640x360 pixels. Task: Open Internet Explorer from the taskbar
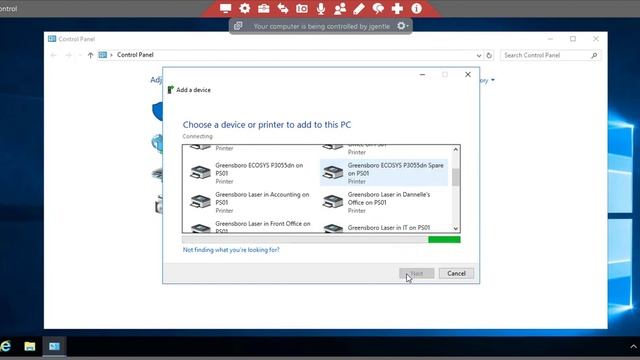click(5, 346)
